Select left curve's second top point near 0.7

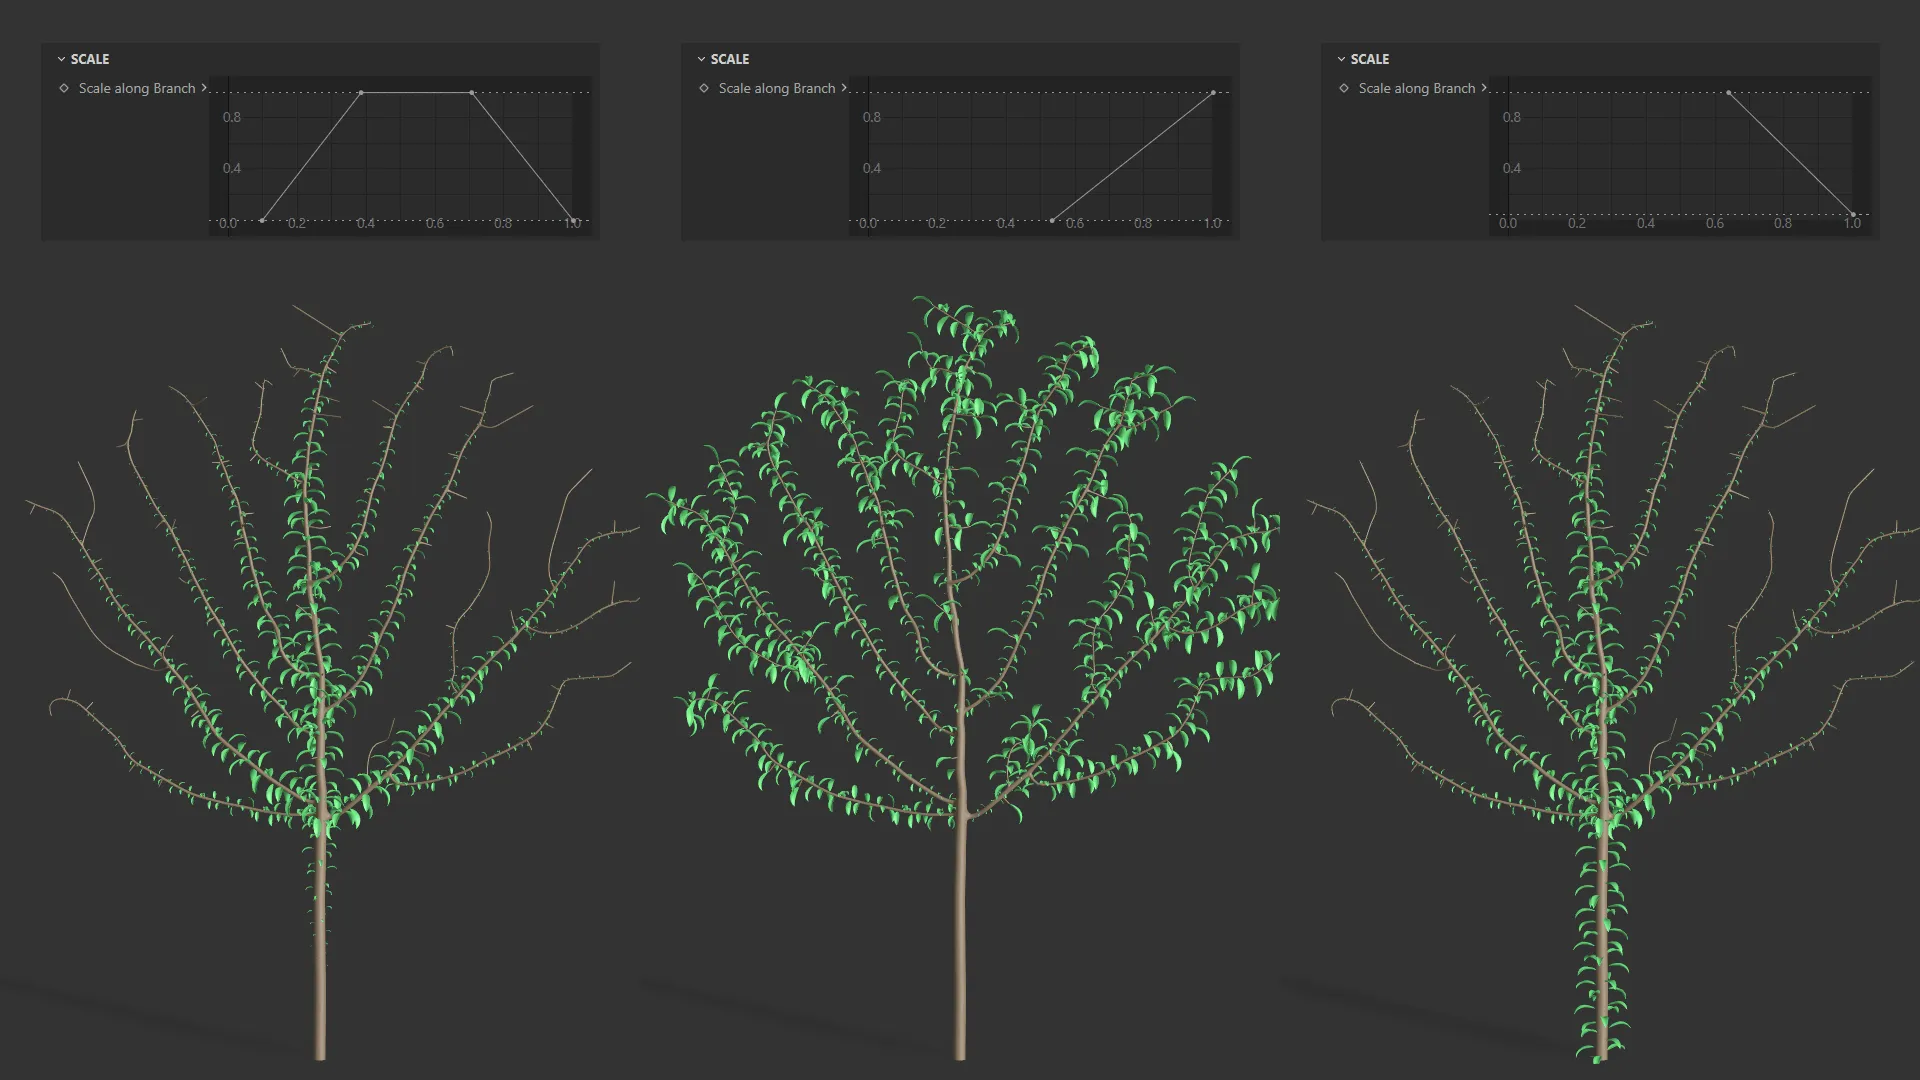pos(472,93)
